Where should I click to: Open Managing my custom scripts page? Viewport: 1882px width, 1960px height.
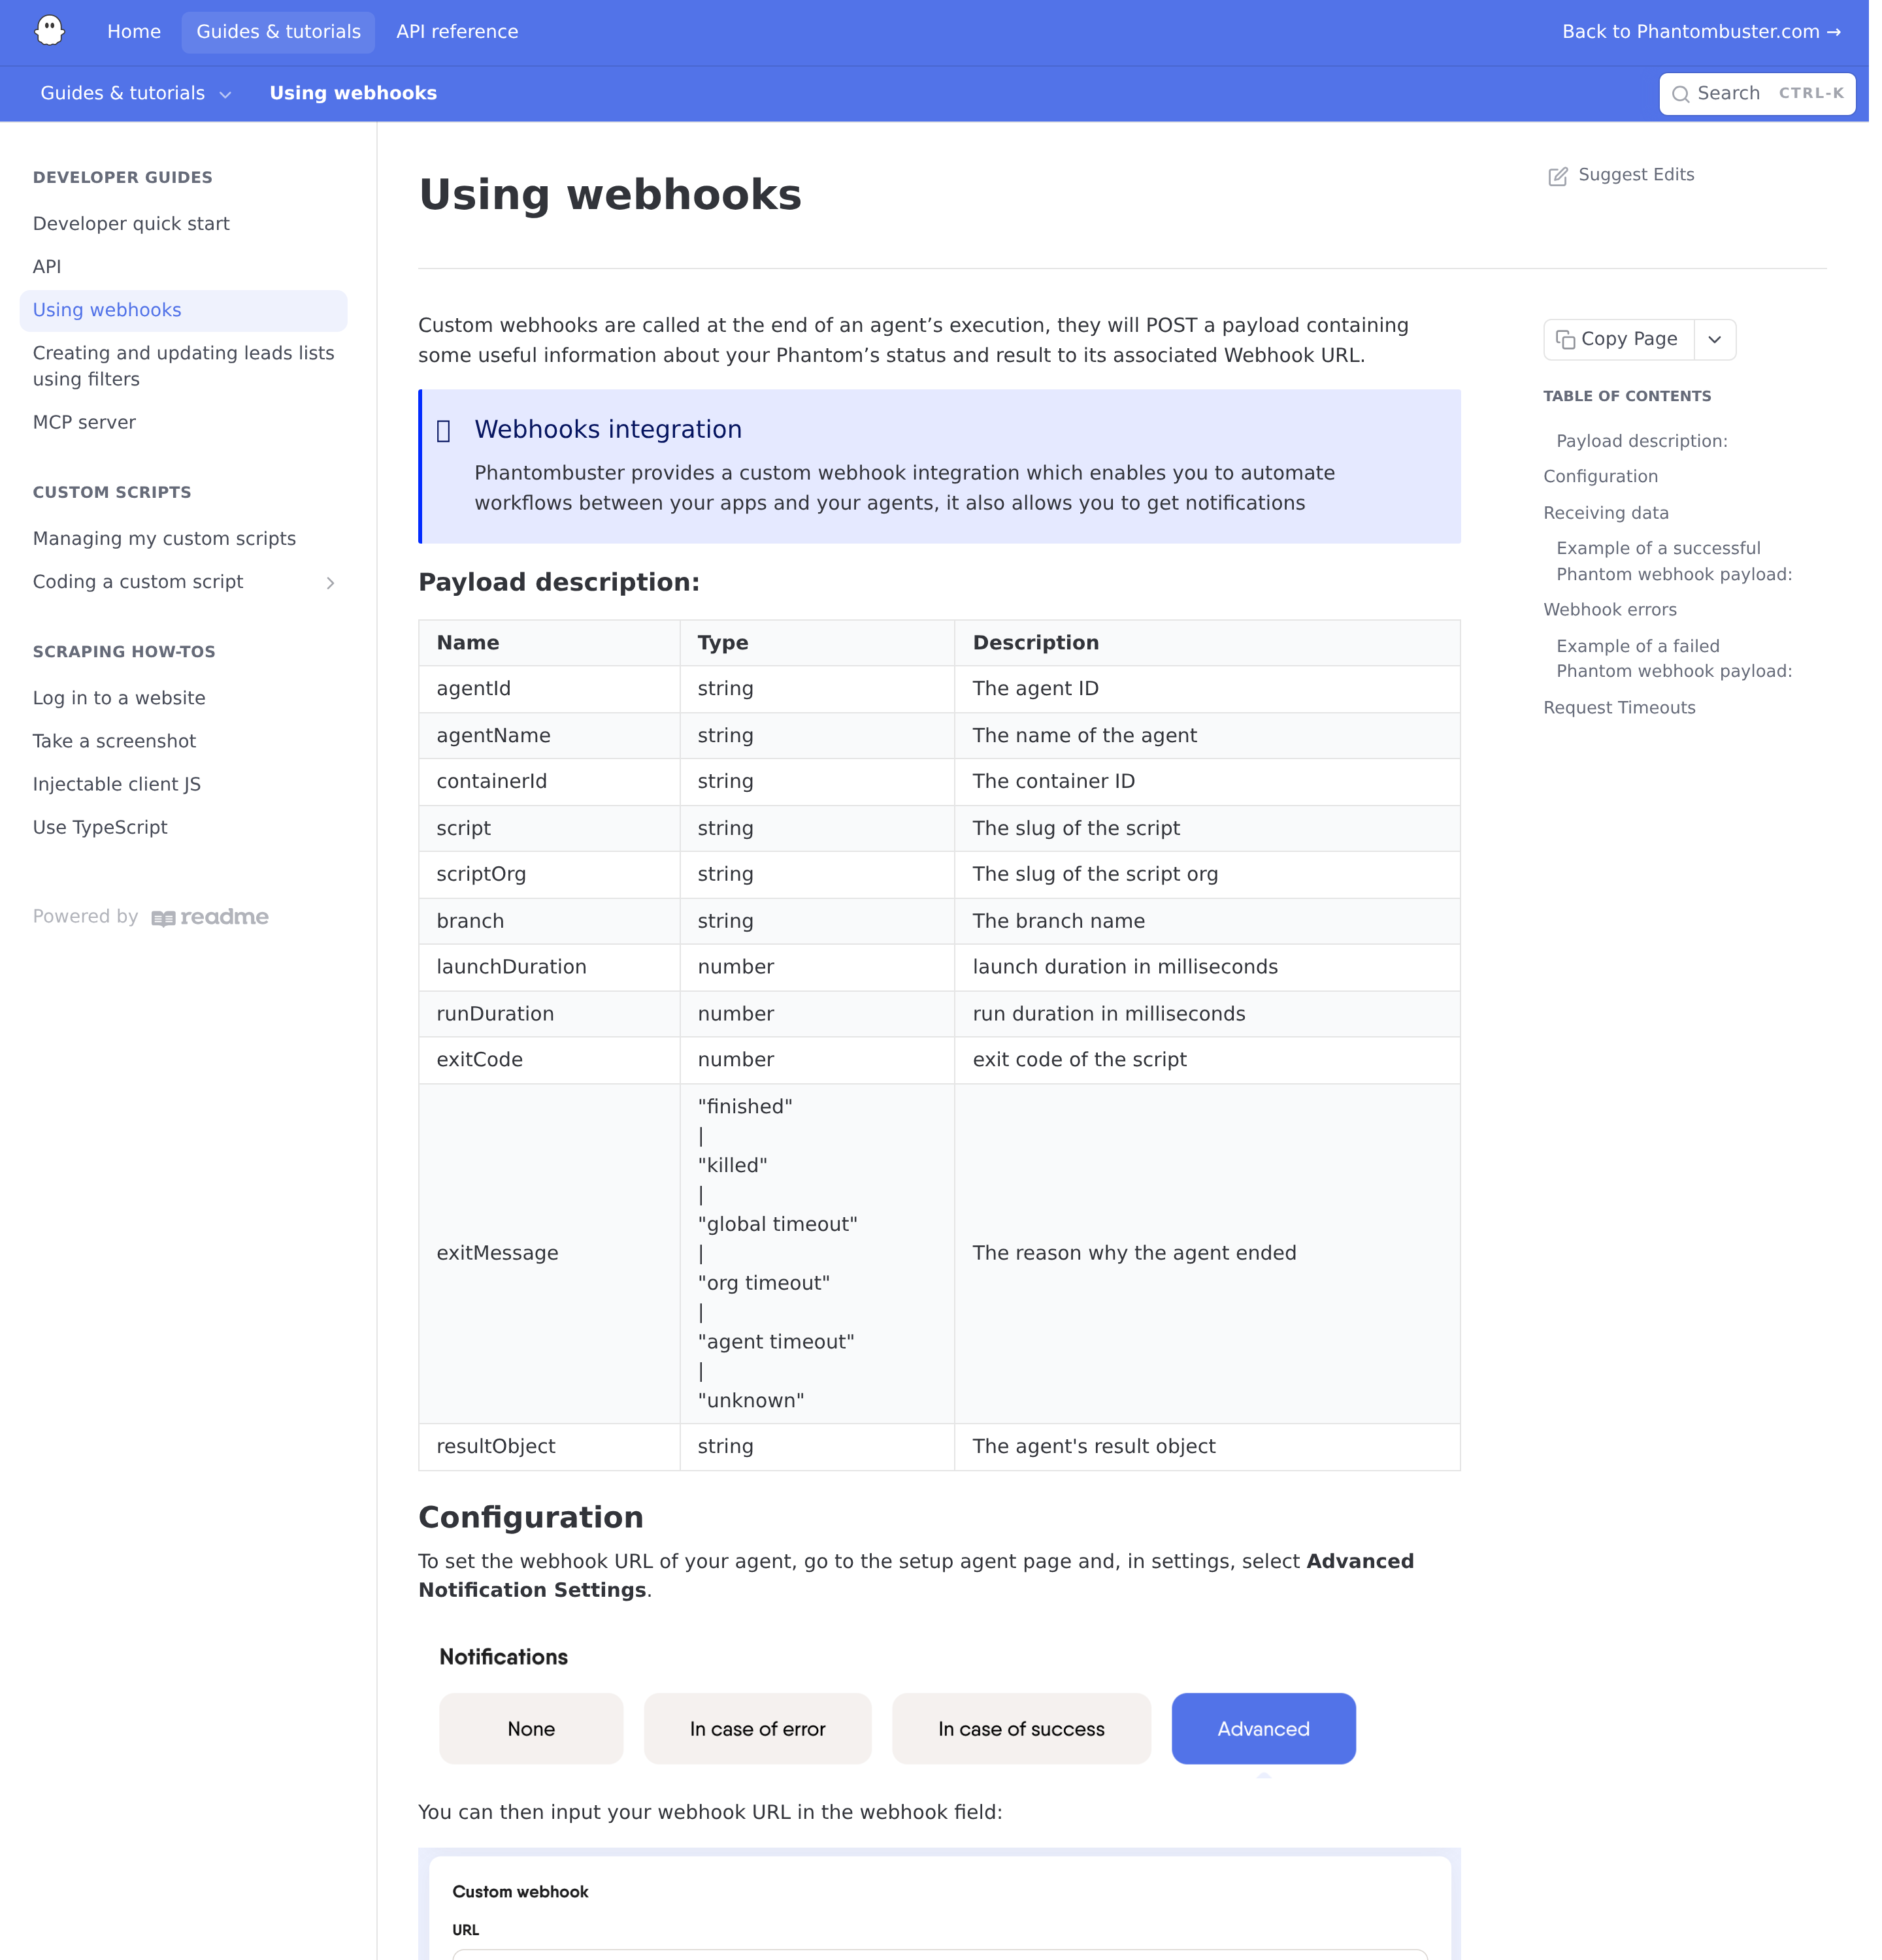point(164,539)
